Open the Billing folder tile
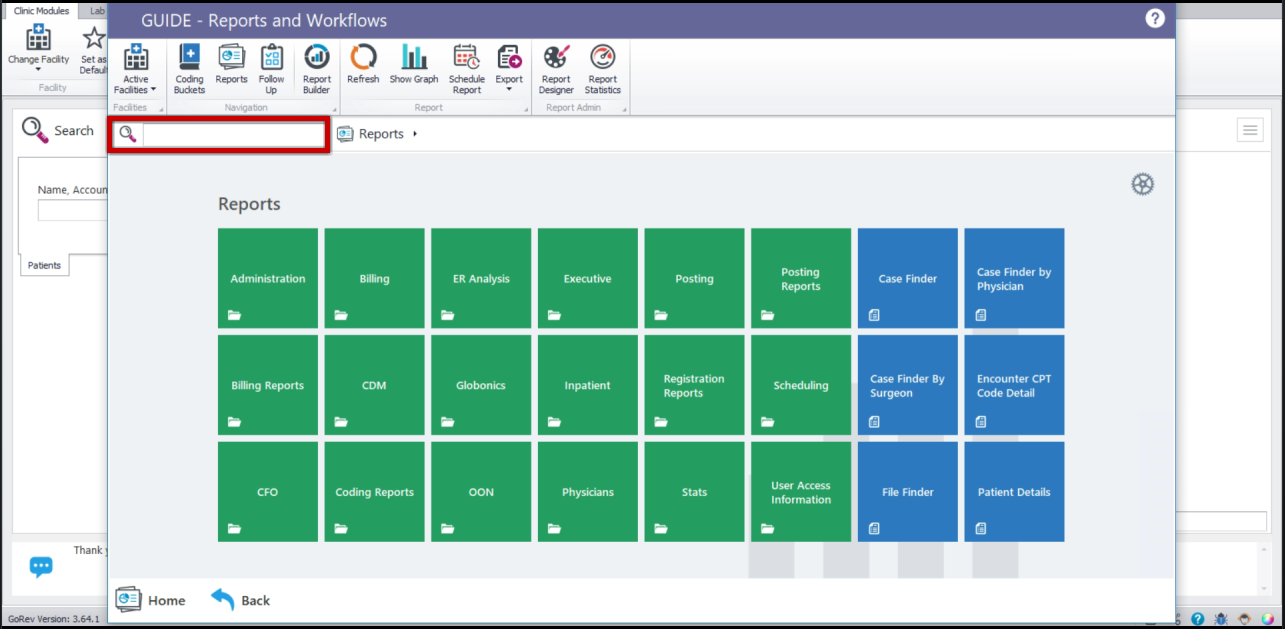Viewport: 1285px width, 629px height. pyautogui.click(x=375, y=278)
